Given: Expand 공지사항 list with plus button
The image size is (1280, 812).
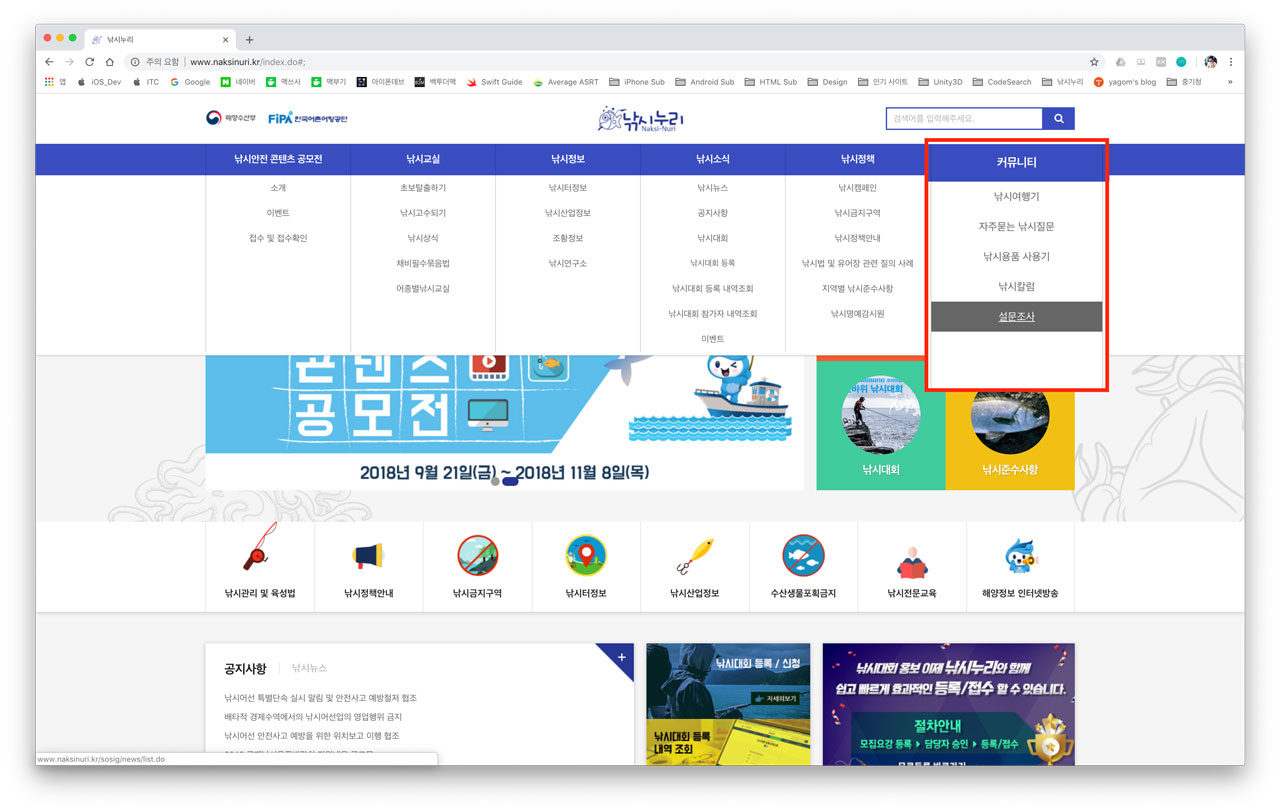Looking at the screenshot, I should (621, 657).
